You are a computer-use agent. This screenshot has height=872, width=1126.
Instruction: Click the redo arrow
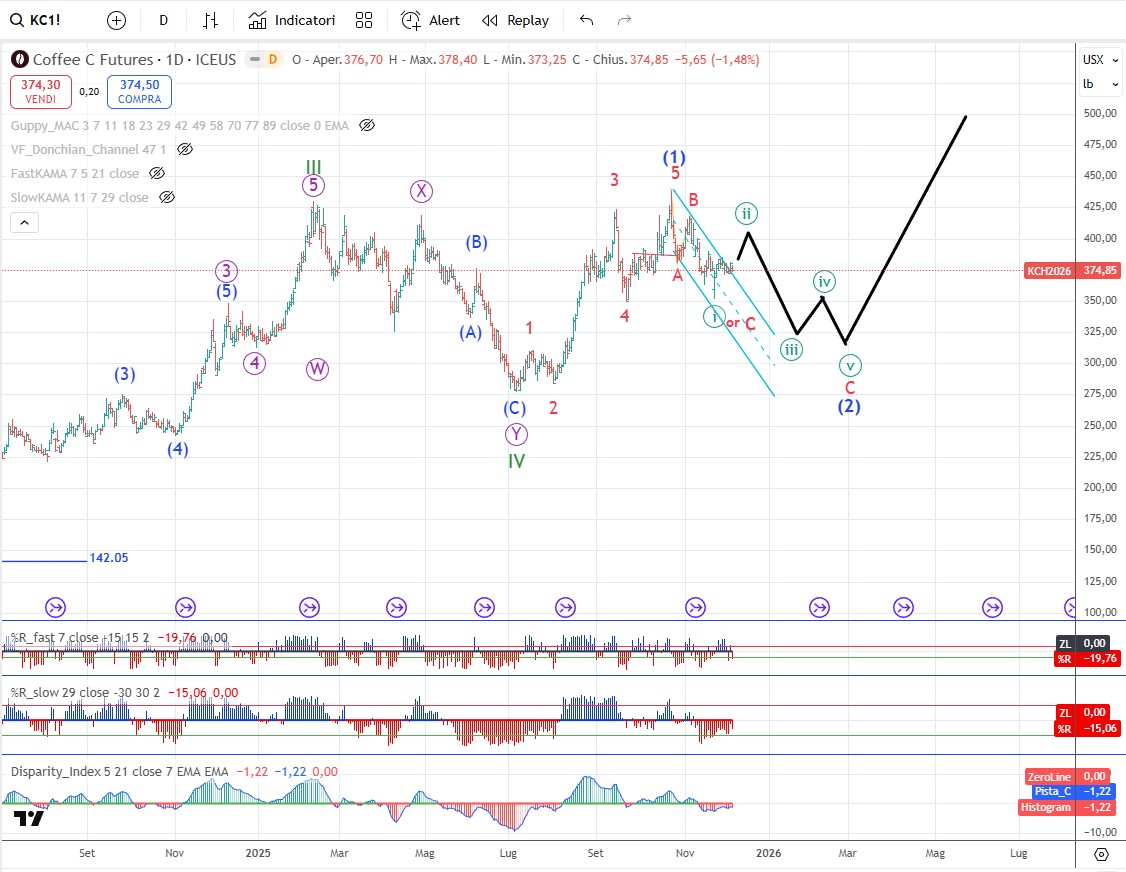pyautogui.click(x=624, y=20)
